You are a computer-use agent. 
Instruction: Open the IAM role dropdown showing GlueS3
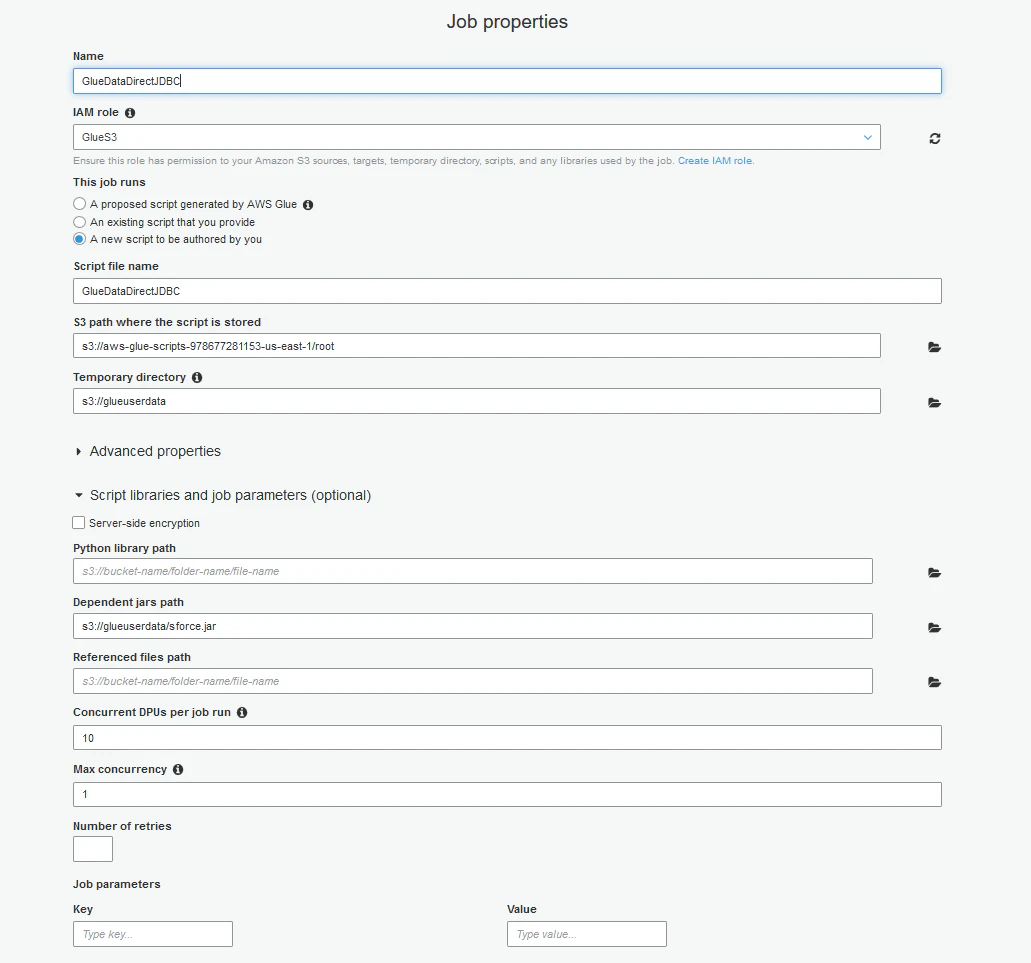[x=477, y=137]
